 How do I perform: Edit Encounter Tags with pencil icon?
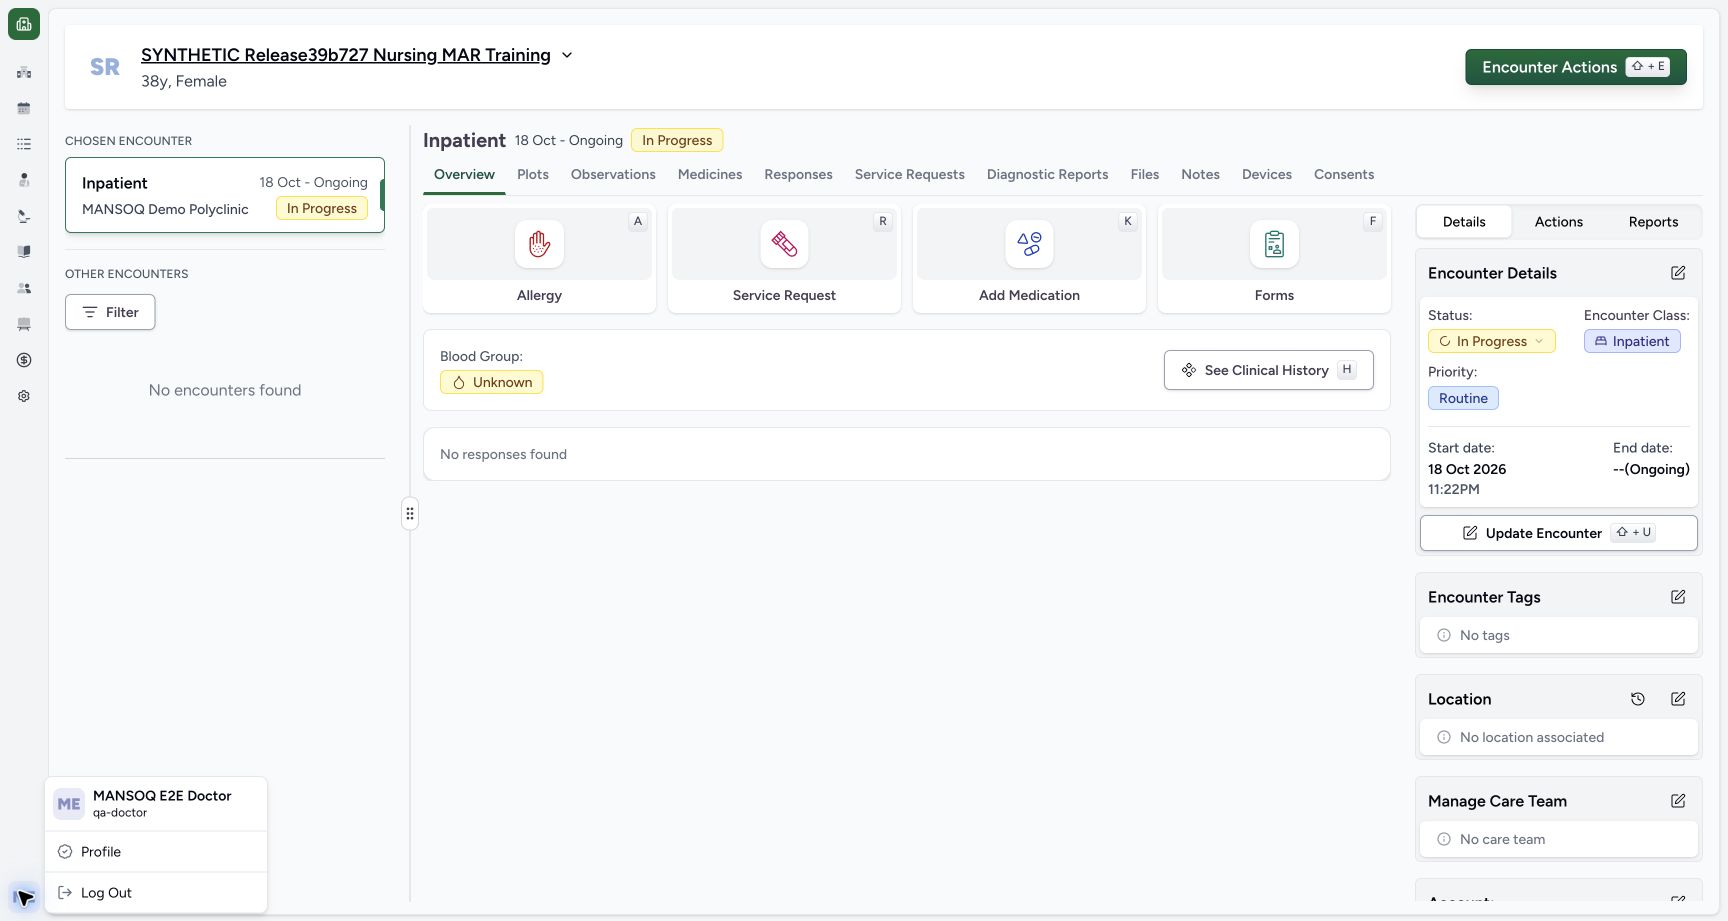click(x=1678, y=597)
